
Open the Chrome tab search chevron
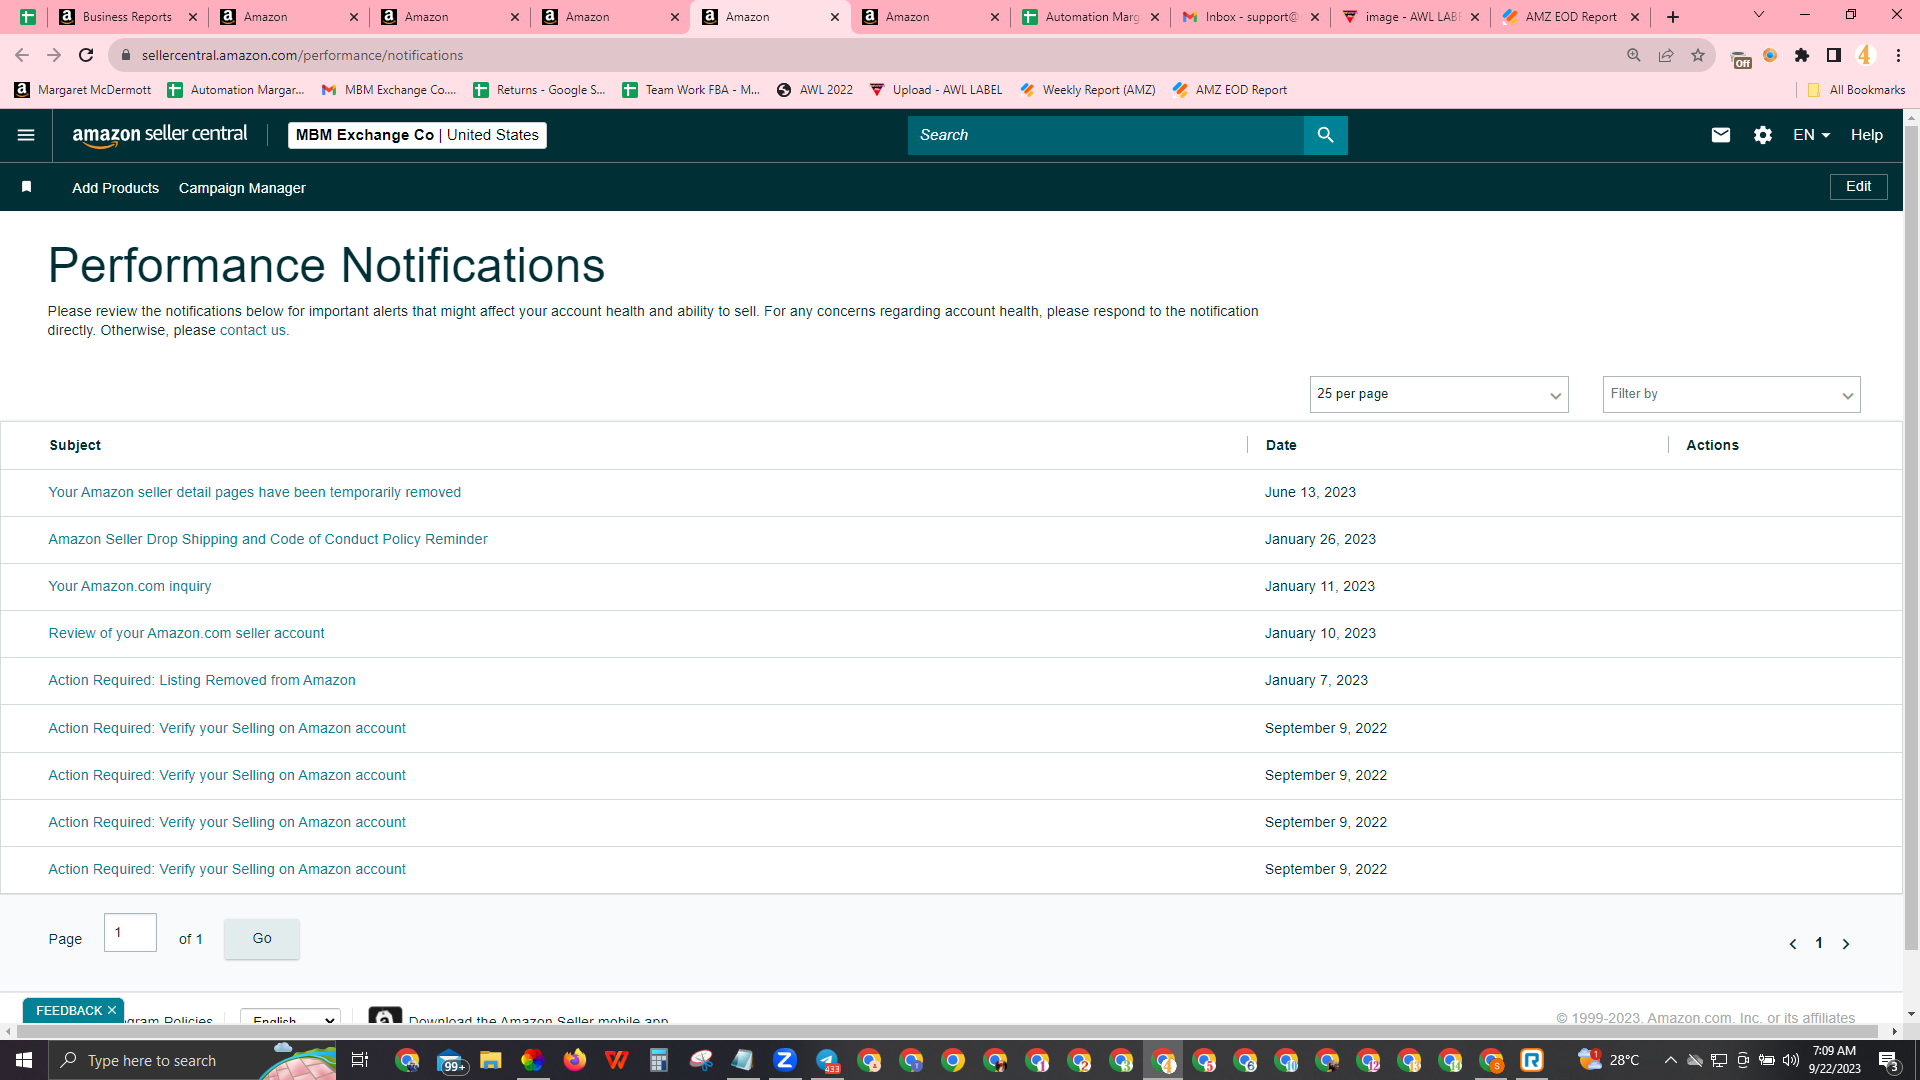[1759, 15]
